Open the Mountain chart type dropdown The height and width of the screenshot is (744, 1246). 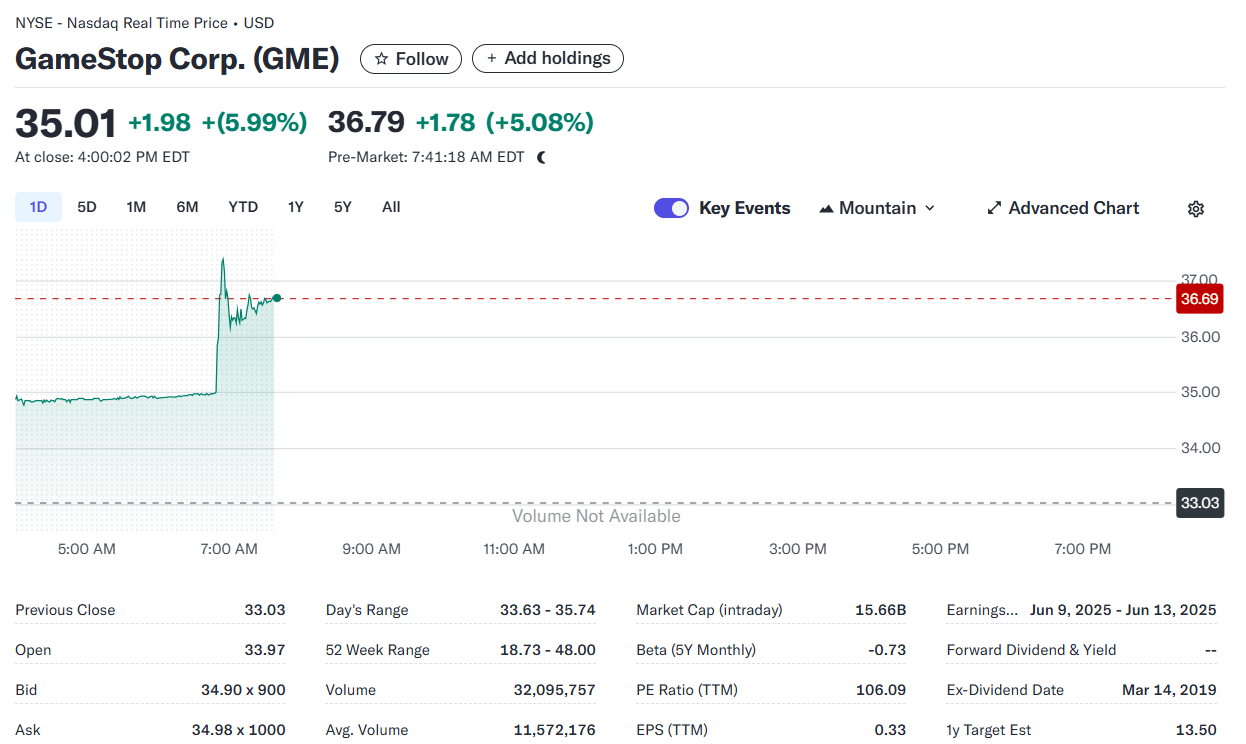coord(877,208)
